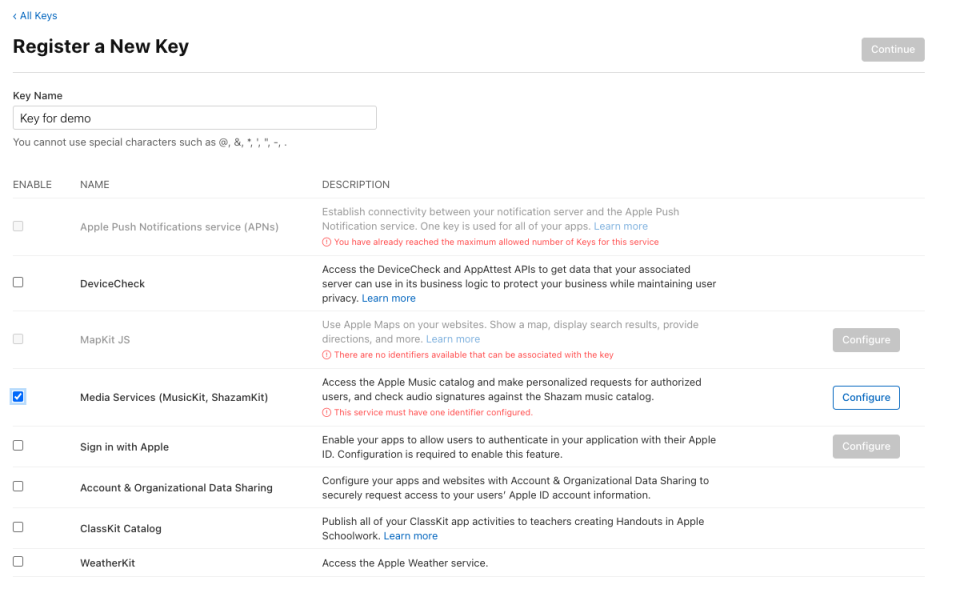
Task: Open Learn more for MapKit JS
Action: pyautogui.click(x=452, y=338)
